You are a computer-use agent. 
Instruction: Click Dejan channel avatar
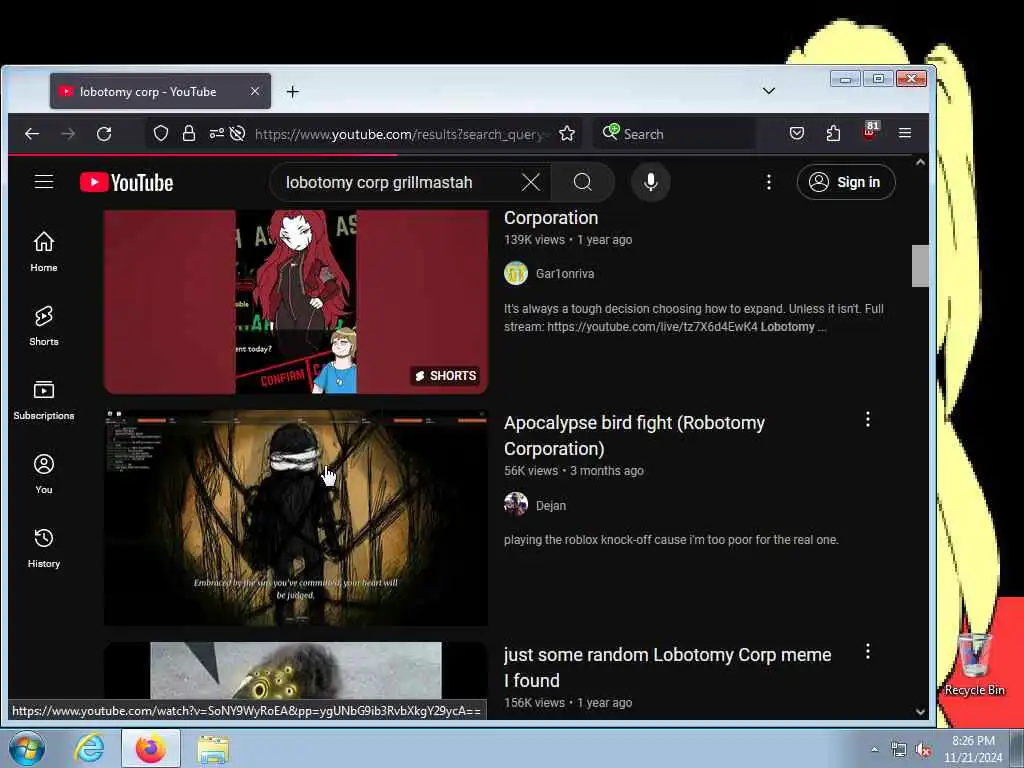pos(516,504)
